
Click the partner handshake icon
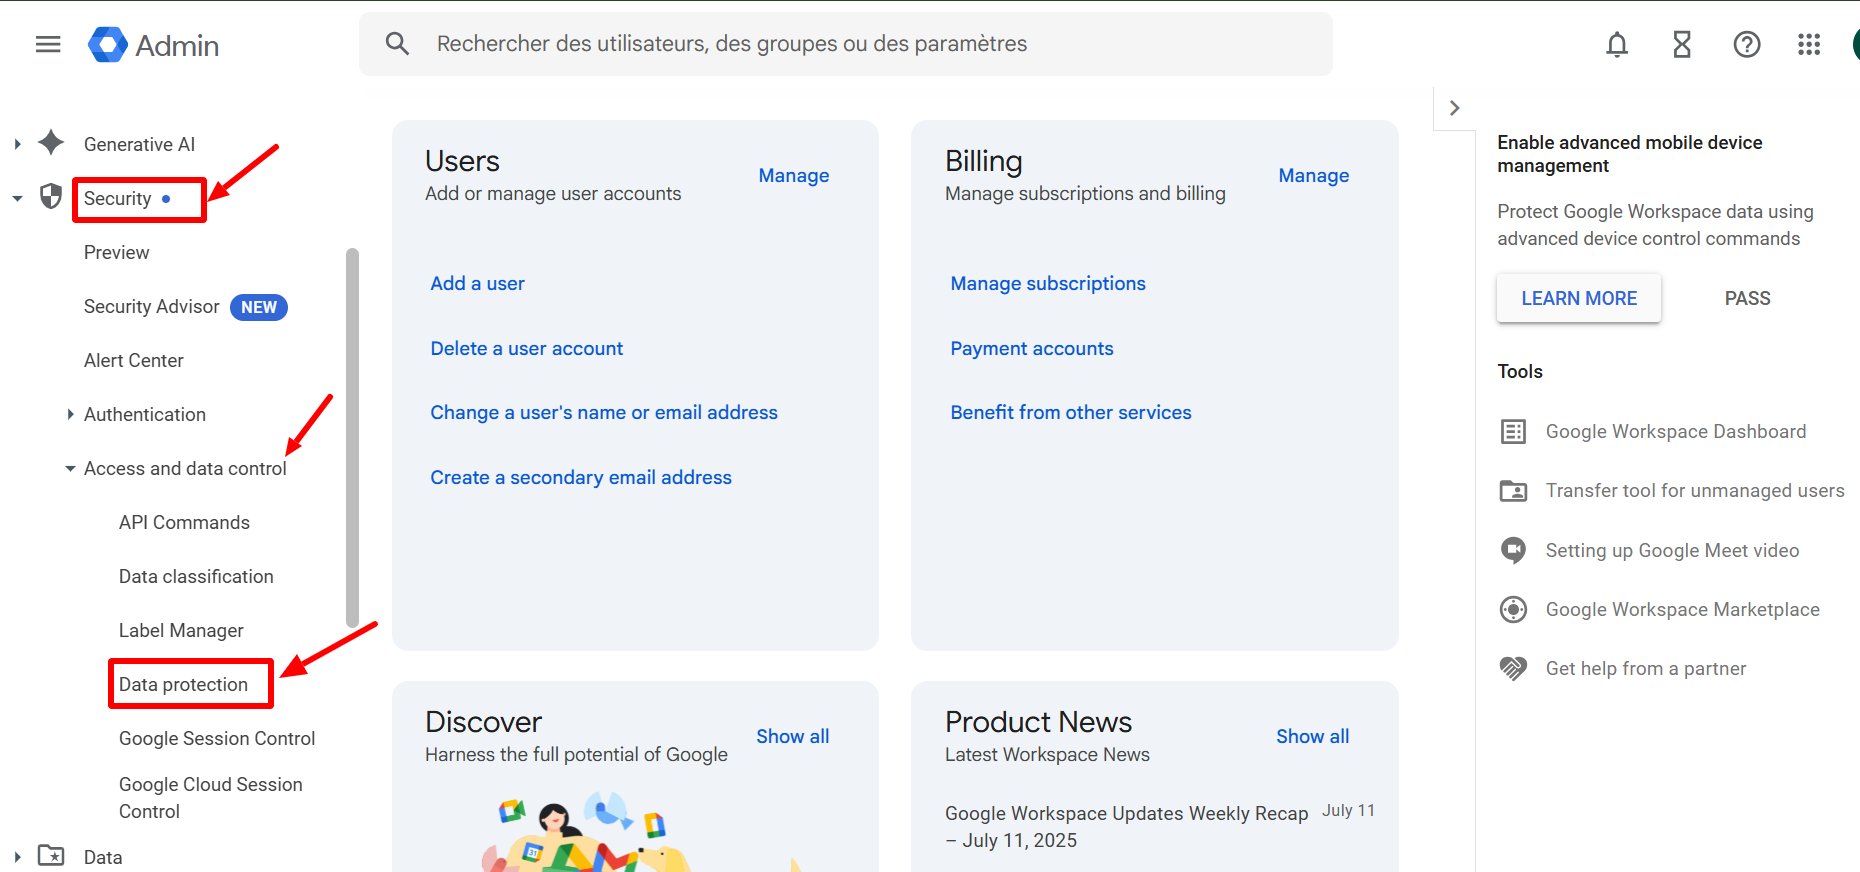(x=1513, y=668)
